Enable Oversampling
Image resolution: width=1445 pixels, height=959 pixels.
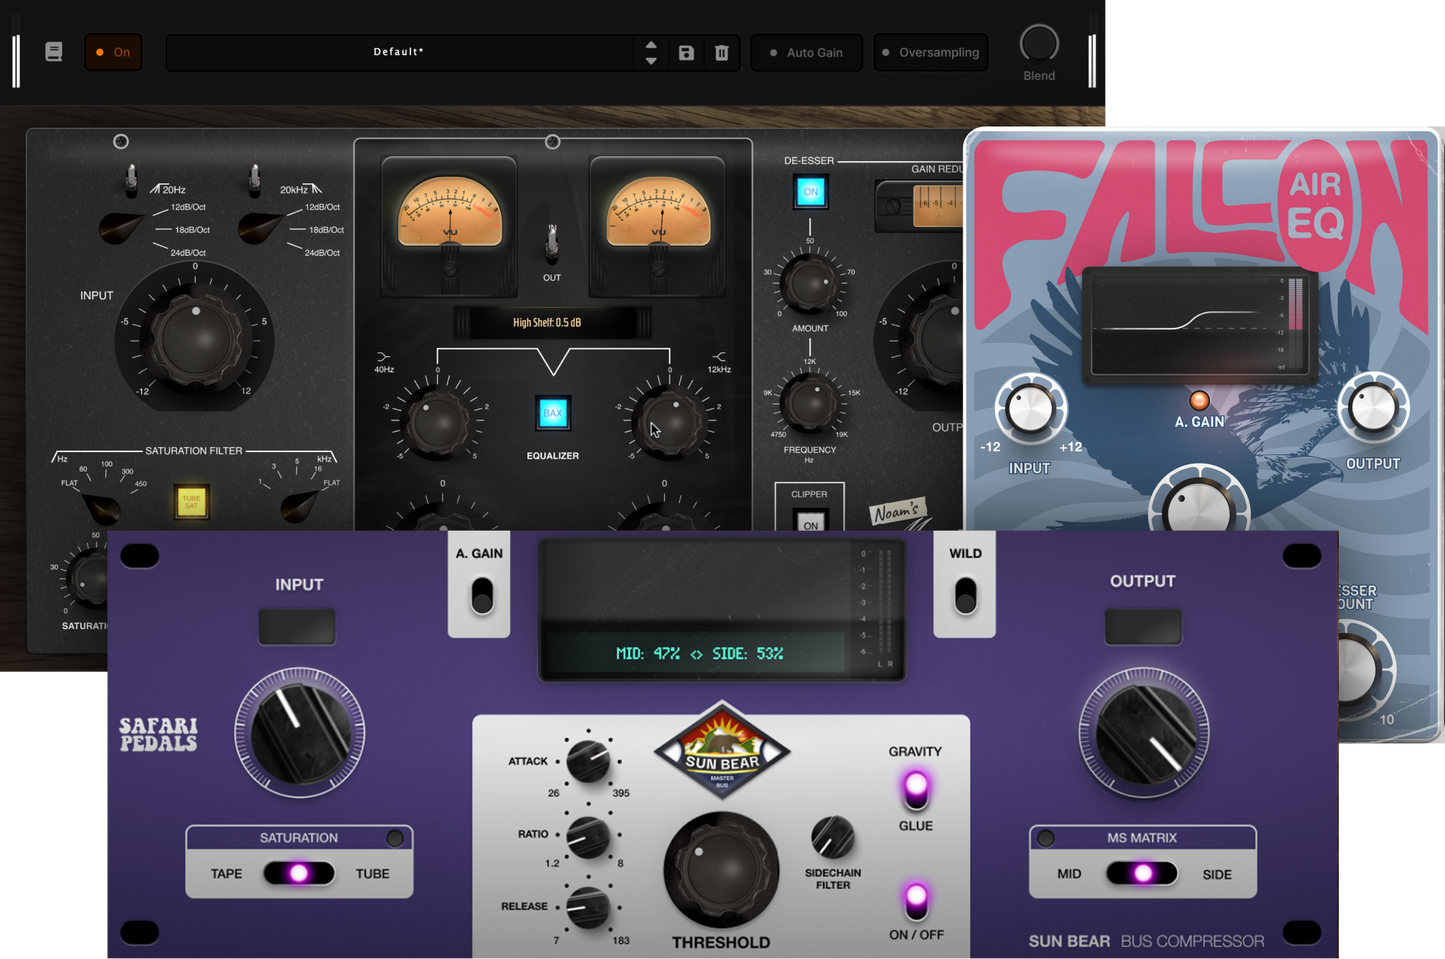[930, 52]
